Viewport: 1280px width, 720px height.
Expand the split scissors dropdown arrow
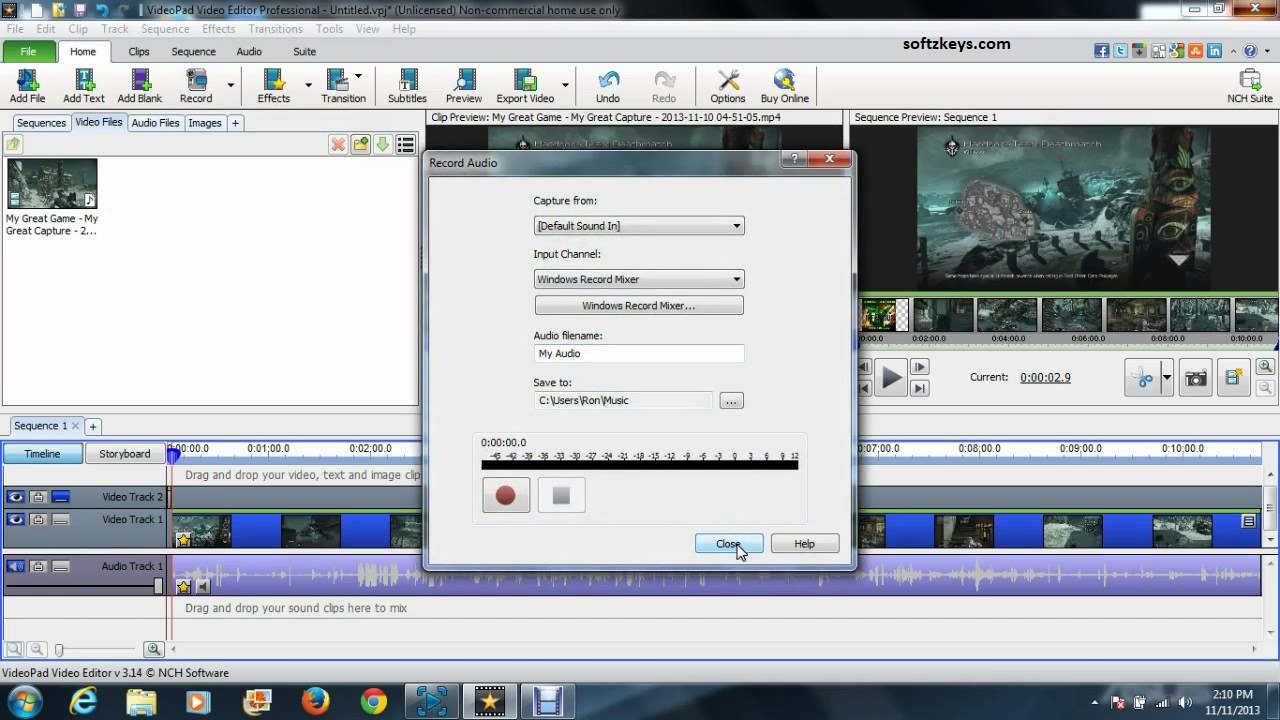[1166, 378]
